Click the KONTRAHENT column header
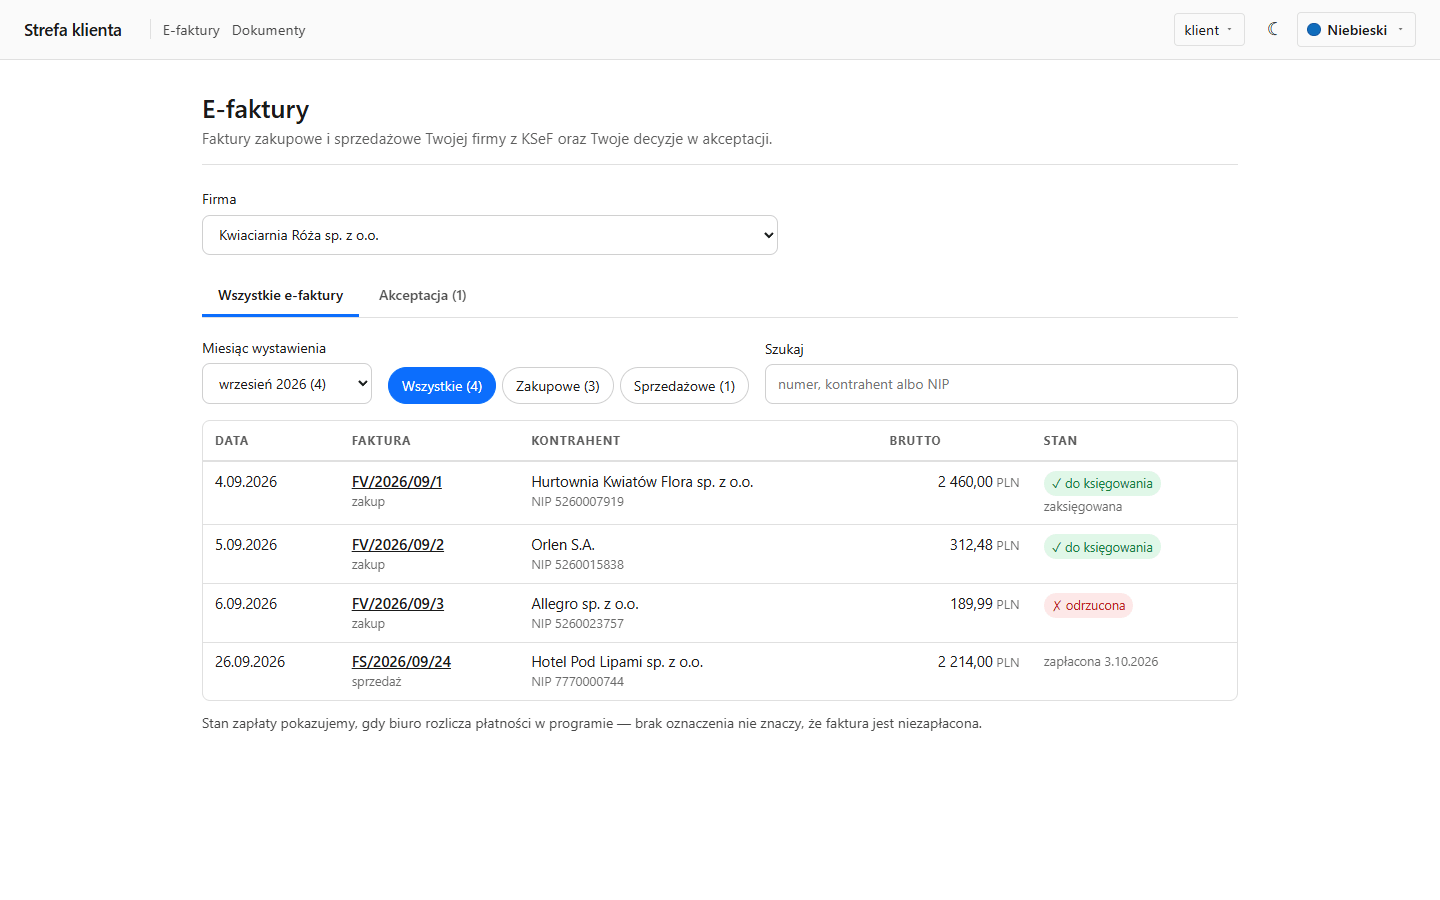The height and width of the screenshot is (900, 1440). (x=576, y=441)
